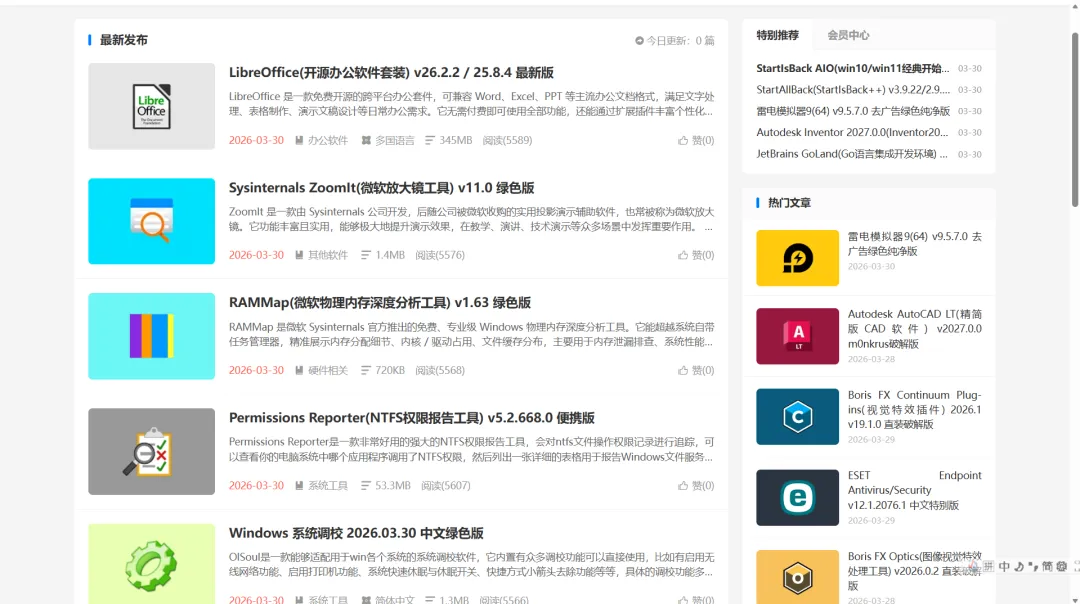Open hot article Autodesk AutoCAD LT v2027.0.0
1080x604 pixels.
915,329
